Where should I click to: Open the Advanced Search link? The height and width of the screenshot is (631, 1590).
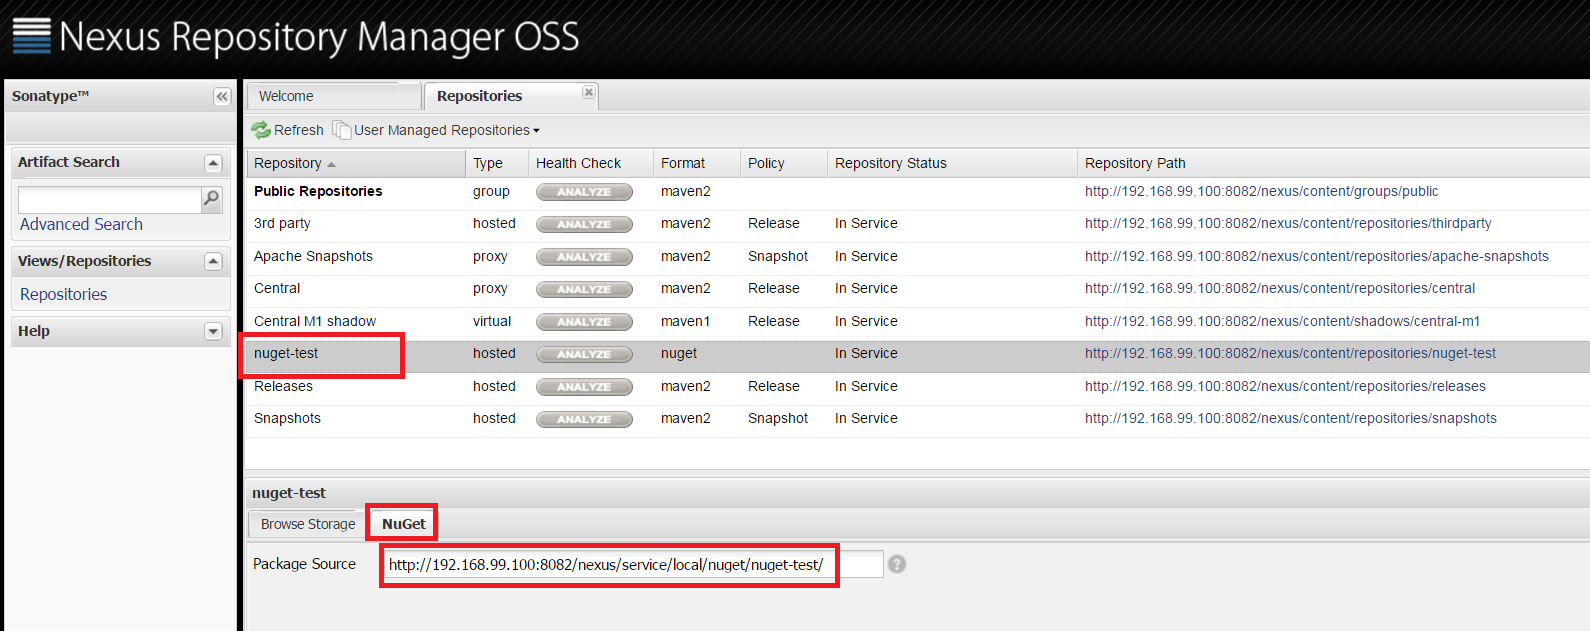point(81,225)
